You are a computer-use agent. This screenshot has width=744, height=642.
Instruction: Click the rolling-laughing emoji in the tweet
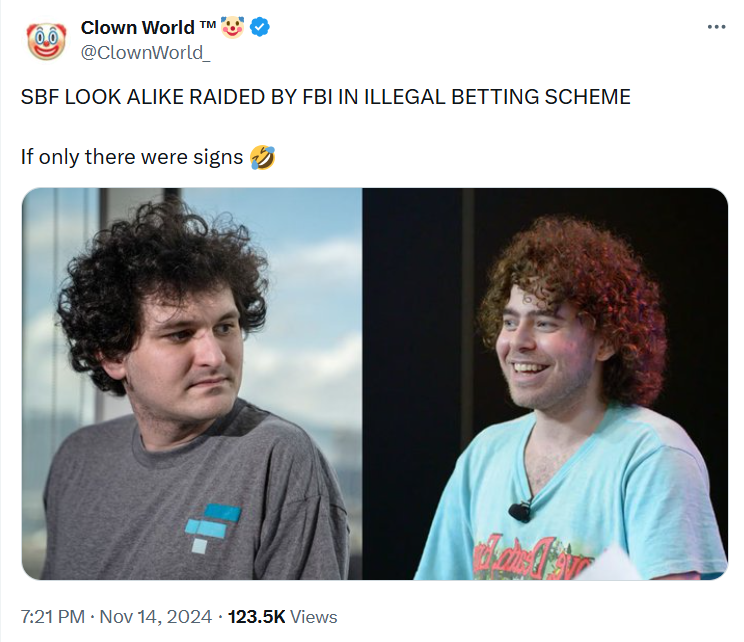pyautogui.click(x=262, y=157)
